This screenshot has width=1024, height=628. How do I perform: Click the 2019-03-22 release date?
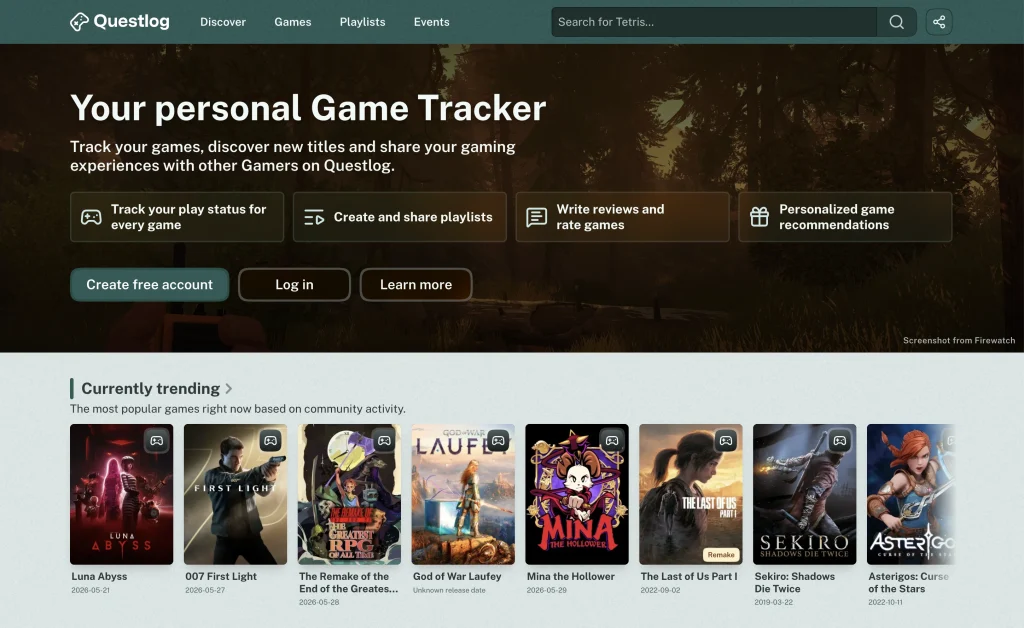pos(773,603)
